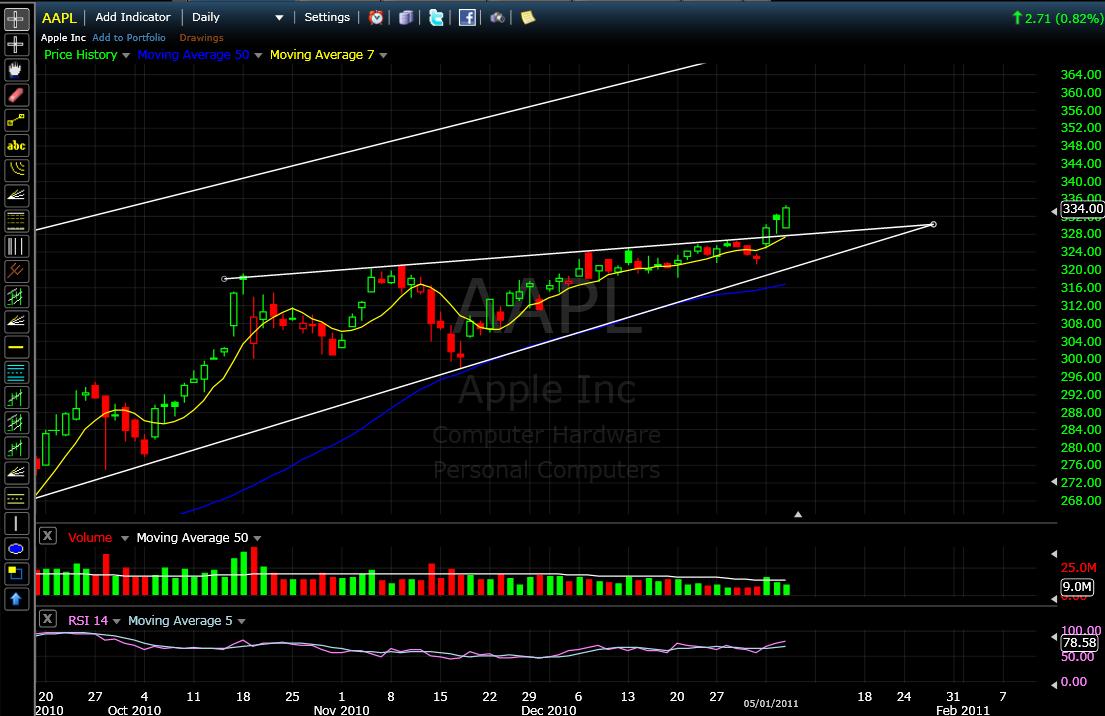This screenshot has height=716, width=1105.
Task: Close the RSI 14 indicator panel
Action: pos(47,619)
